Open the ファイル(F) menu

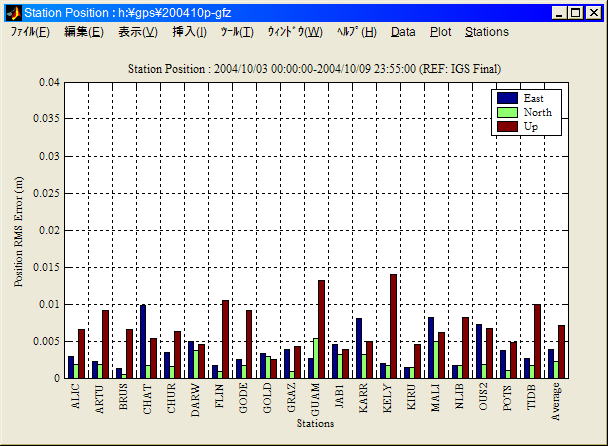(x=30, y=32)
